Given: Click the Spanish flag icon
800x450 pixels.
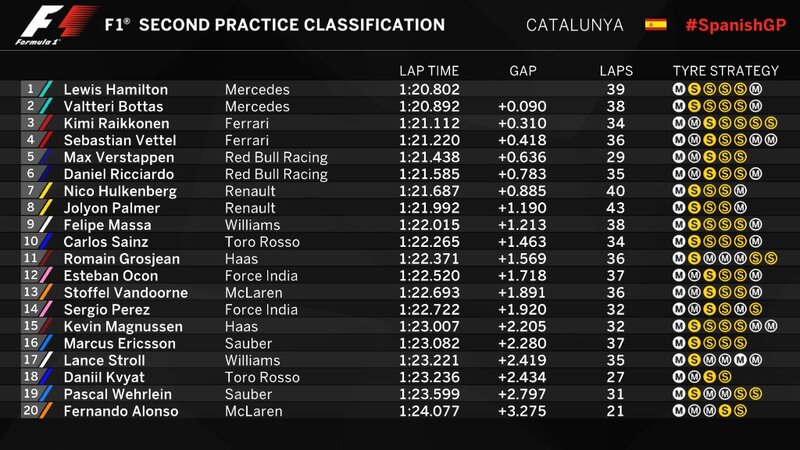Looking at the screenshot, I should tap(656, 24).
